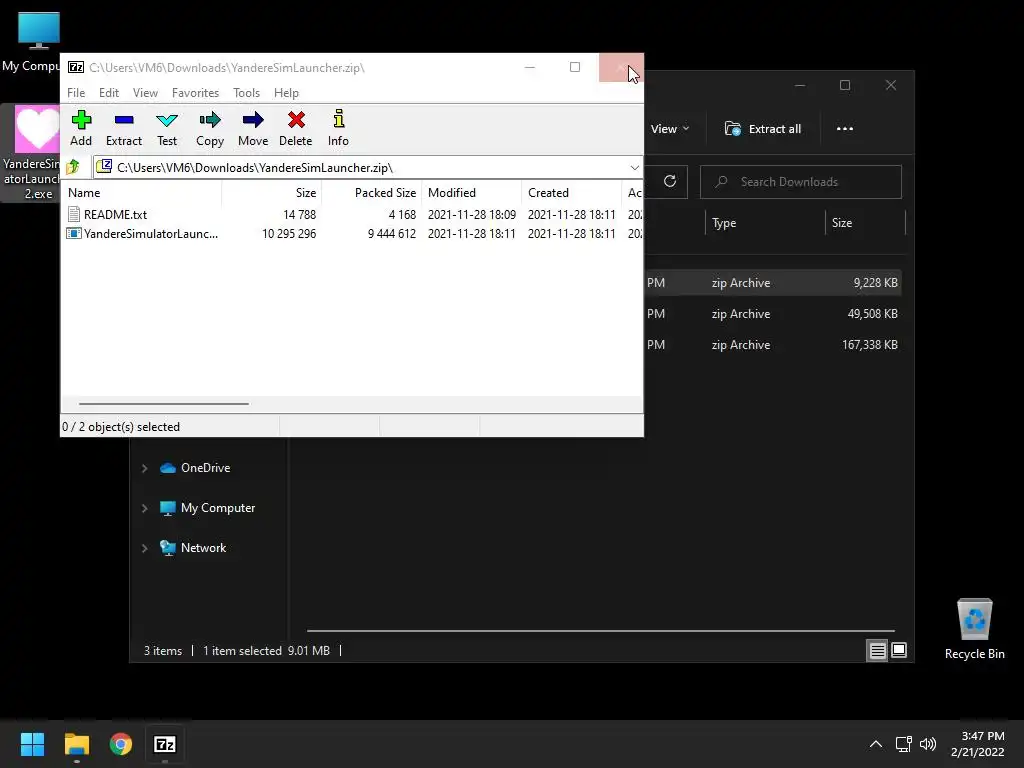Image resolution: width=1024 pixels, height=768 pixels.
Task: Click the README.txt file icon
Action: pyautogui.click(x=74, y=214)
